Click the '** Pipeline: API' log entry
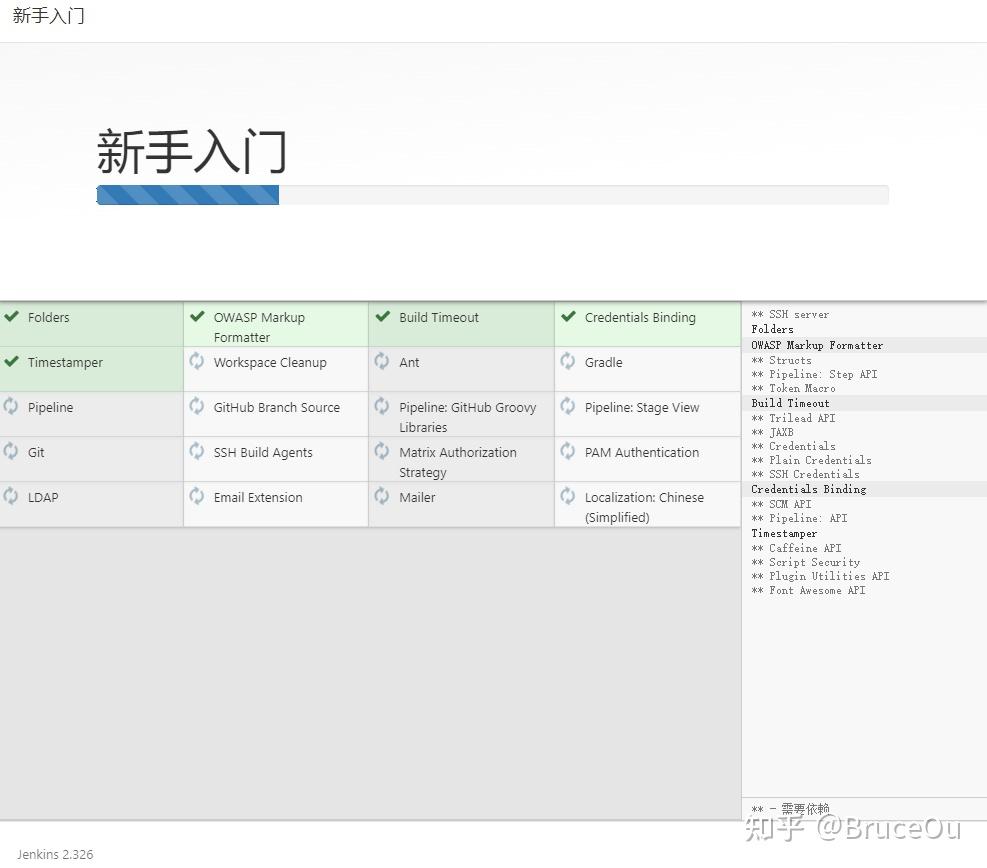 [799, 518]
